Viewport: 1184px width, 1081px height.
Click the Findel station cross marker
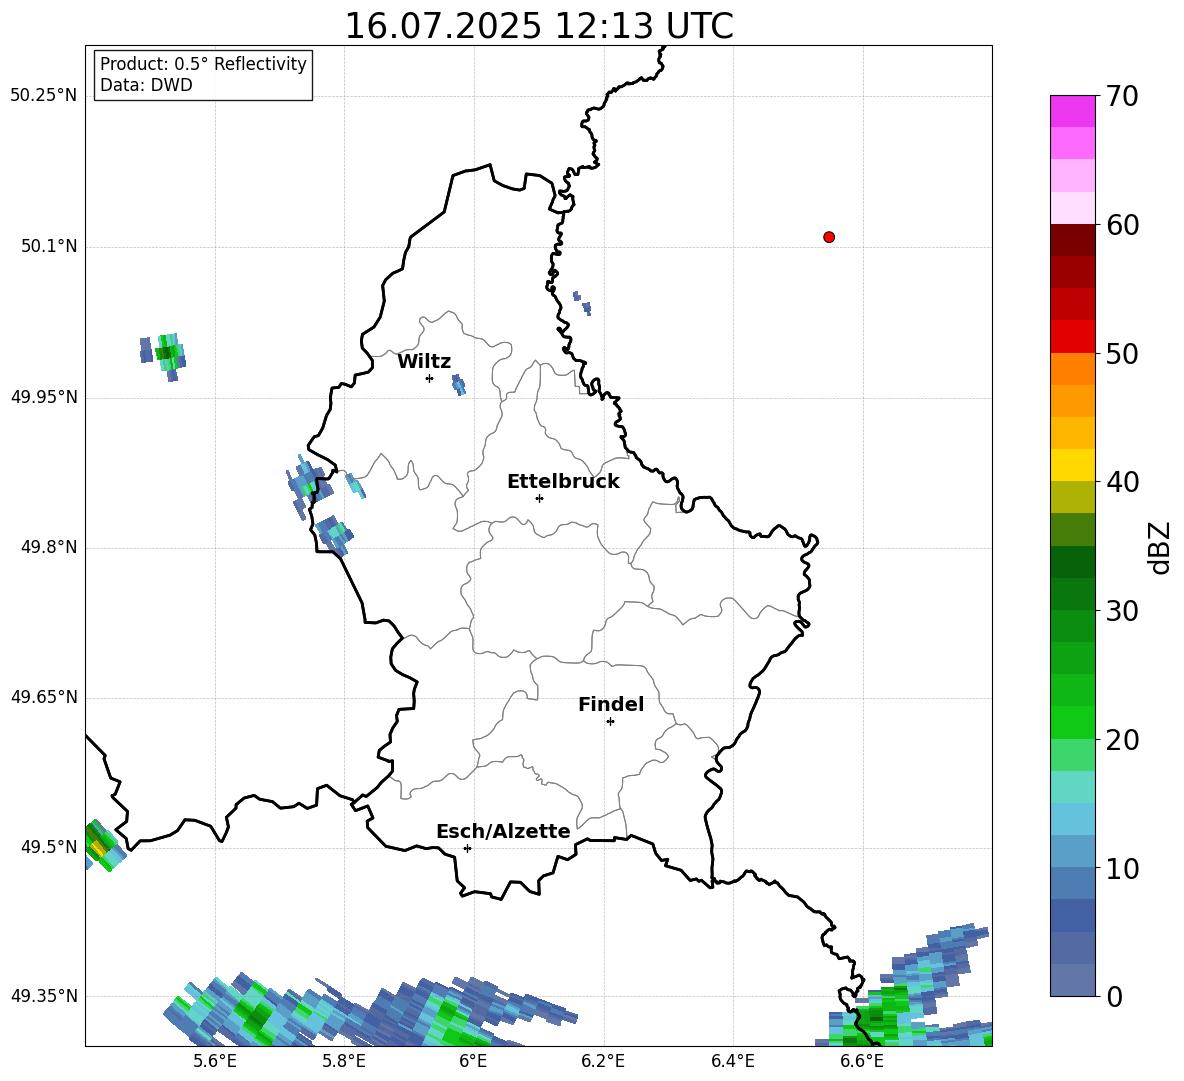pyautogui.click(x=610, y=722)
